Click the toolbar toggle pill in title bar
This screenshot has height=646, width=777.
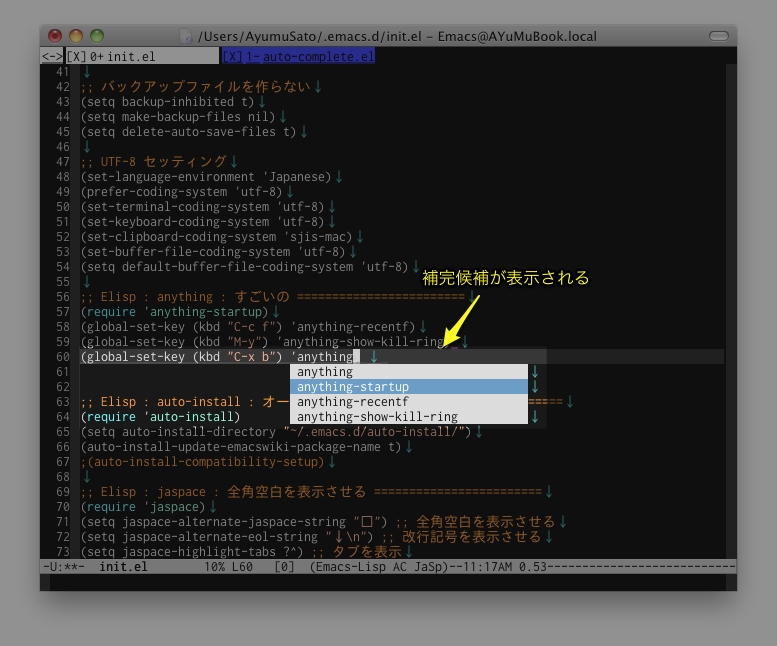(x=717, y=36)
